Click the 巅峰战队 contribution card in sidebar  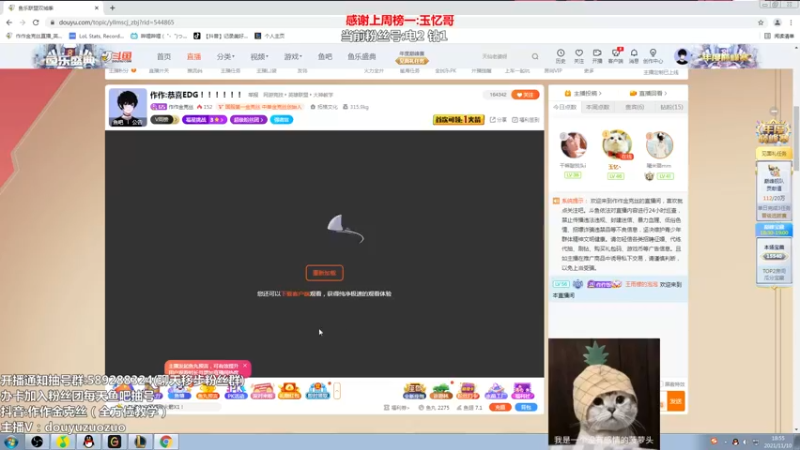pos(773,190)
